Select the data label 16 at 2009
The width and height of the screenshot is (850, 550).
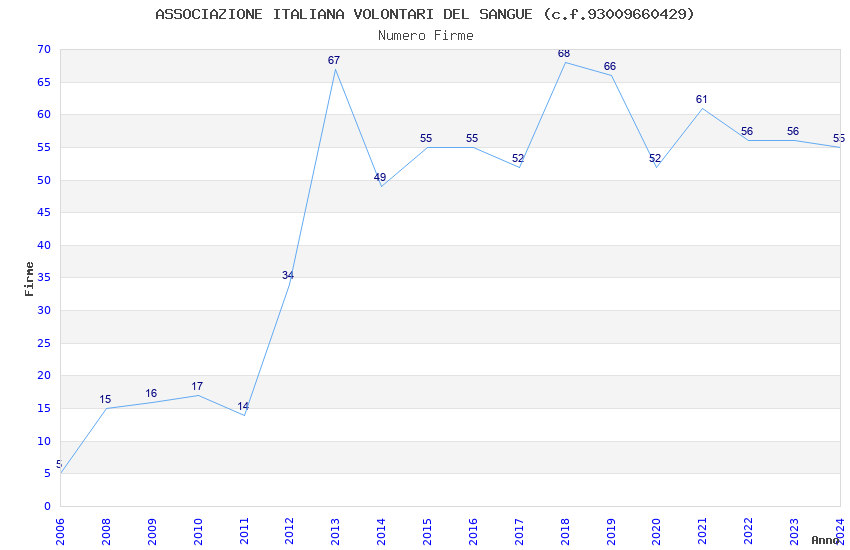[x=151, y=393]
